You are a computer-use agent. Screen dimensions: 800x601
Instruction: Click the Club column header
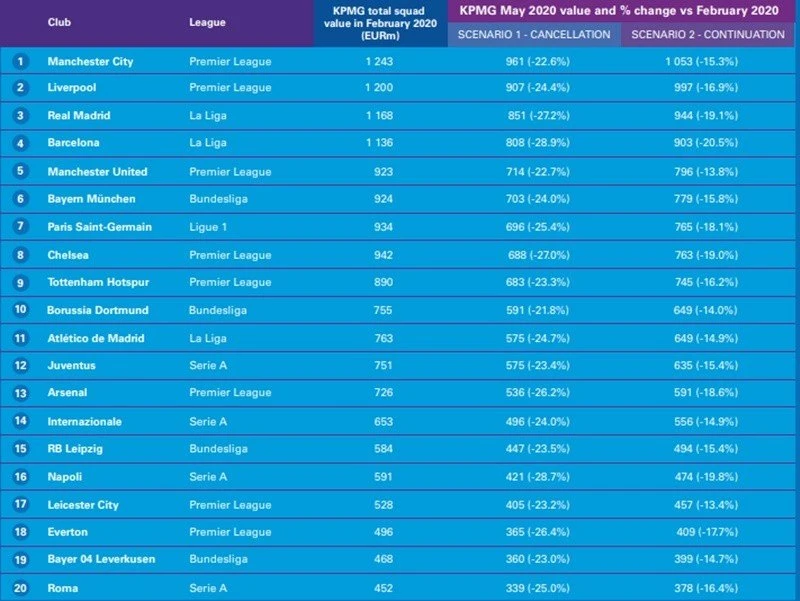coord(59,22)
